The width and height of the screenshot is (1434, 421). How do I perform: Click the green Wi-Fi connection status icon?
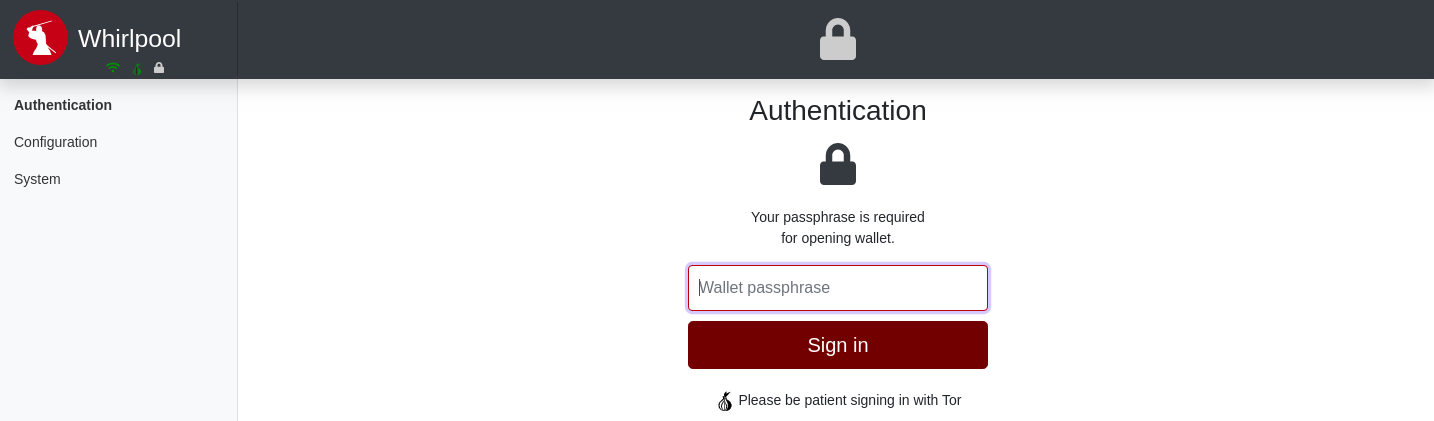(113, 68)
